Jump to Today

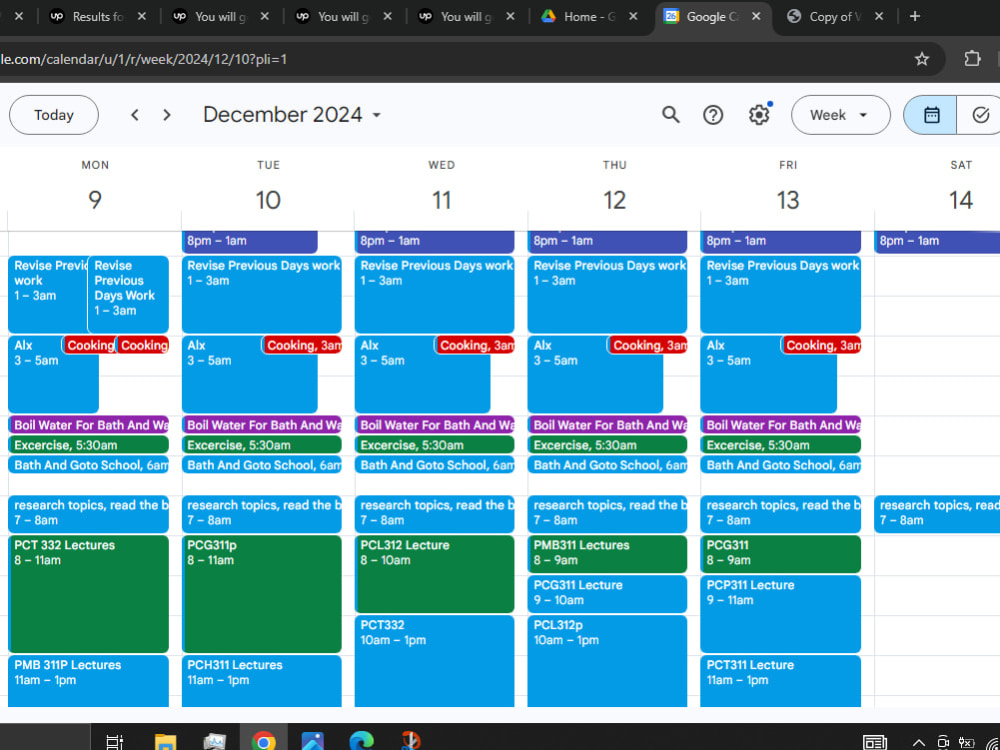54,115
